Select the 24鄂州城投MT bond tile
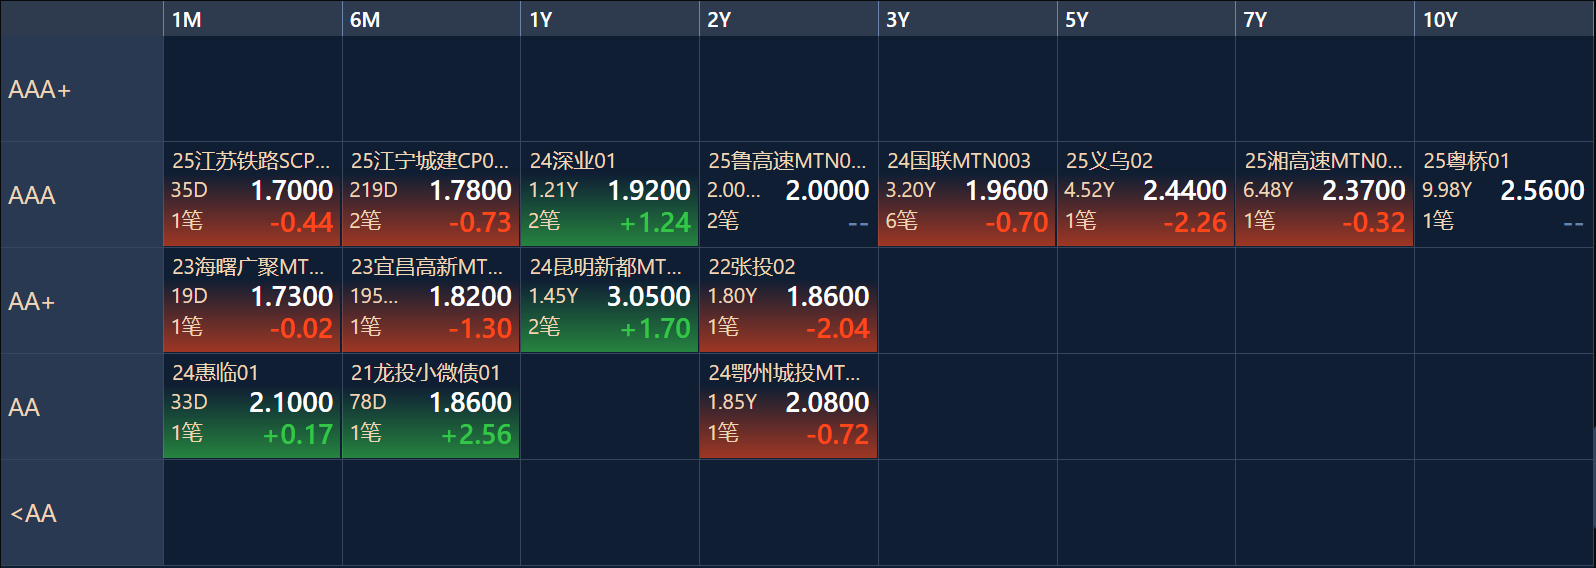The width and height of the screenshot is (1596, 568). coord(788,406)
